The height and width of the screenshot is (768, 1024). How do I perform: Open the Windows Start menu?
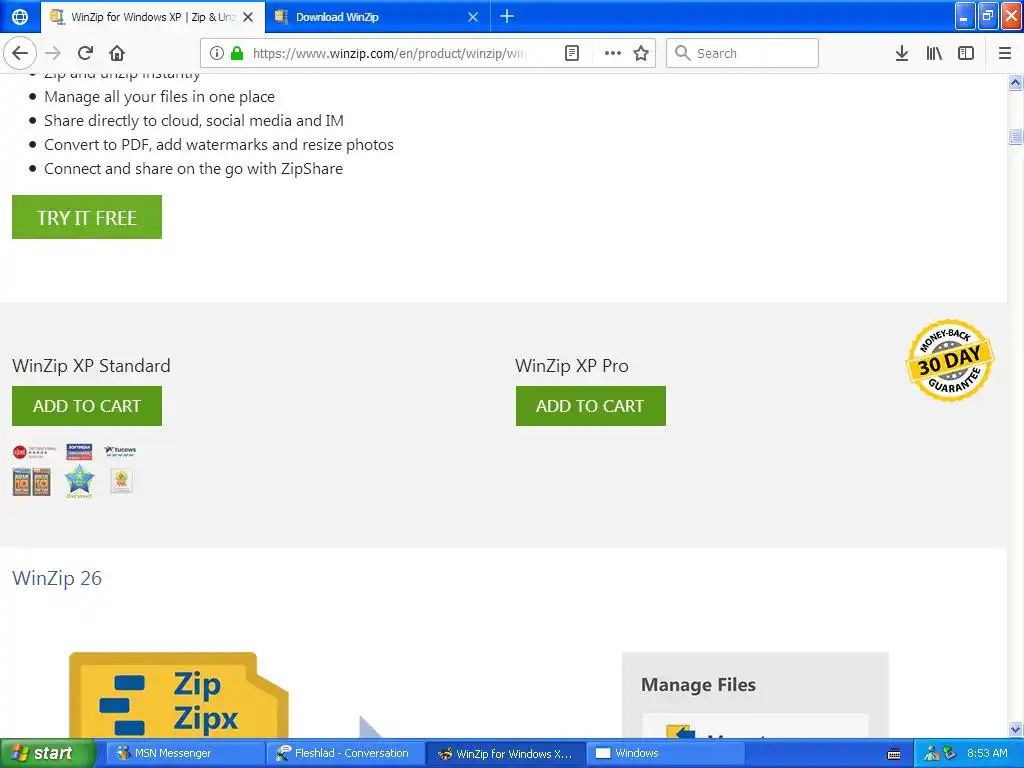(x=46, y=753)
